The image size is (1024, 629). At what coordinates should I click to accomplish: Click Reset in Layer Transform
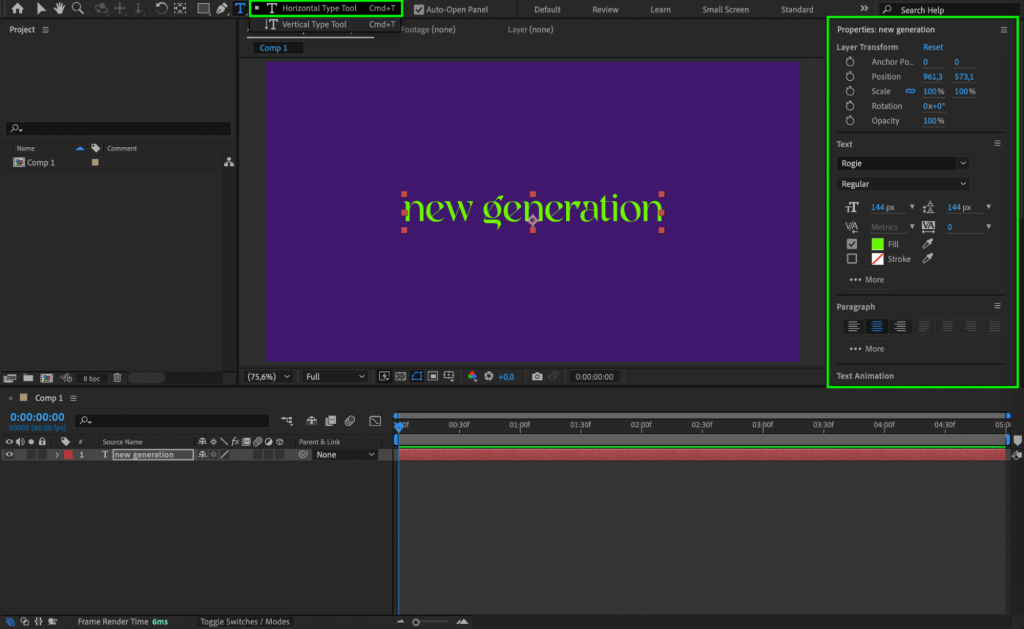click(932, 46)
